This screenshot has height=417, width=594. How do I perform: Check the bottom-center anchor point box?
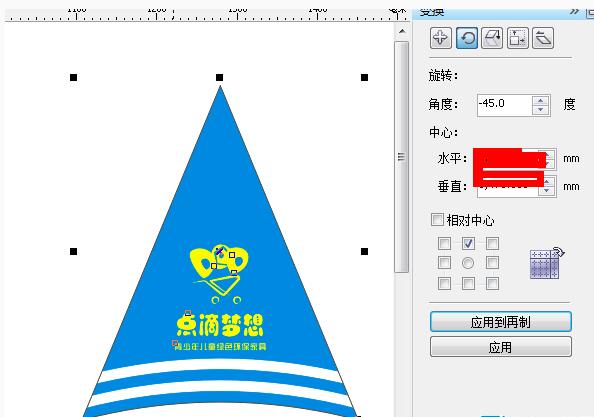[468, 283]
